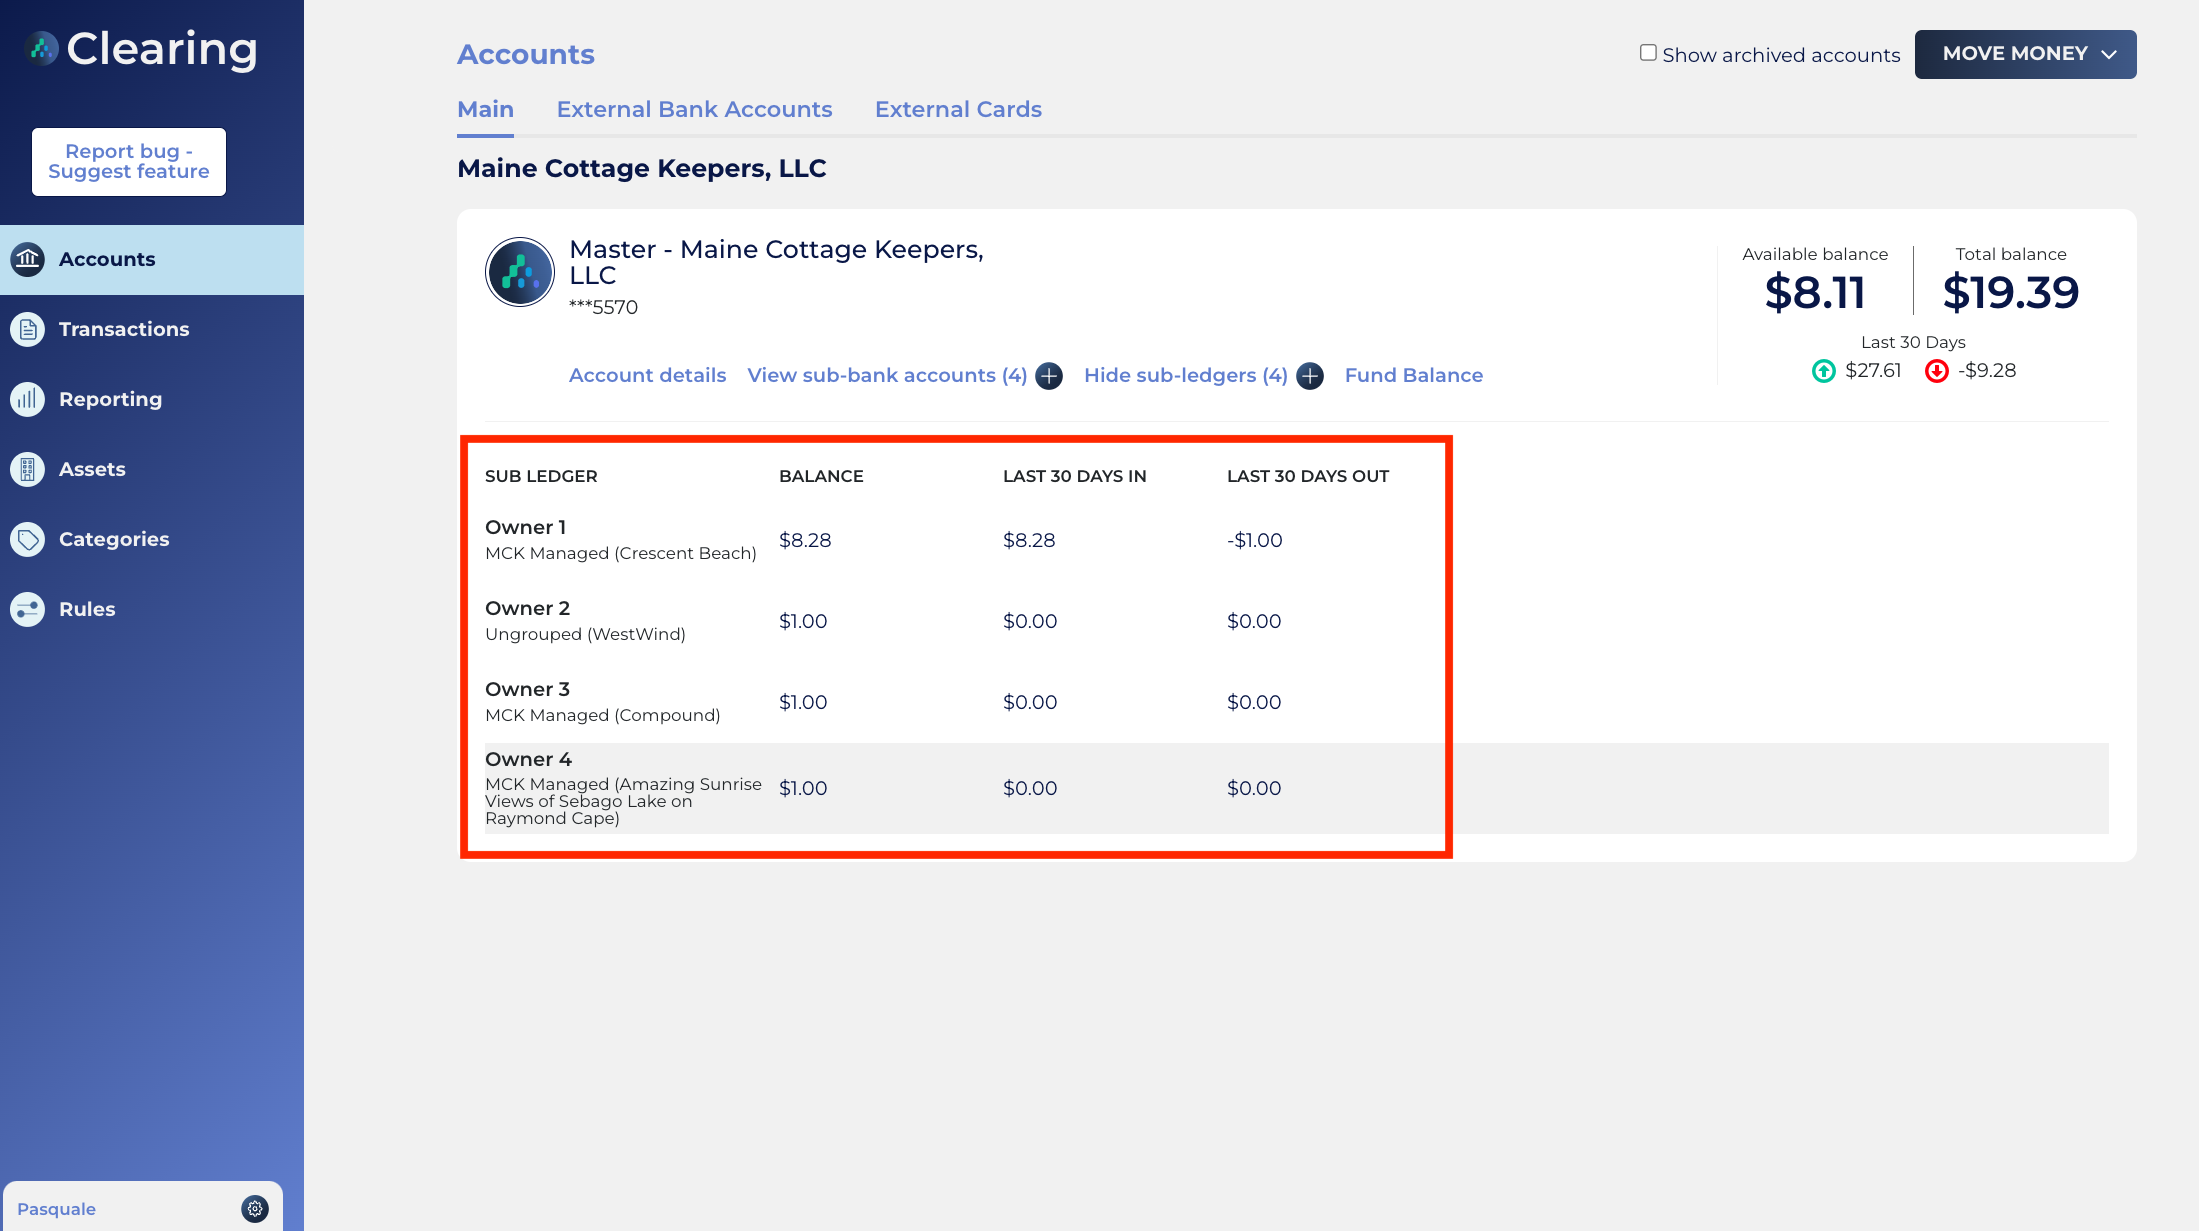Click the green incoming arrow icon

pyautogui.click(x=1824, y=371)
